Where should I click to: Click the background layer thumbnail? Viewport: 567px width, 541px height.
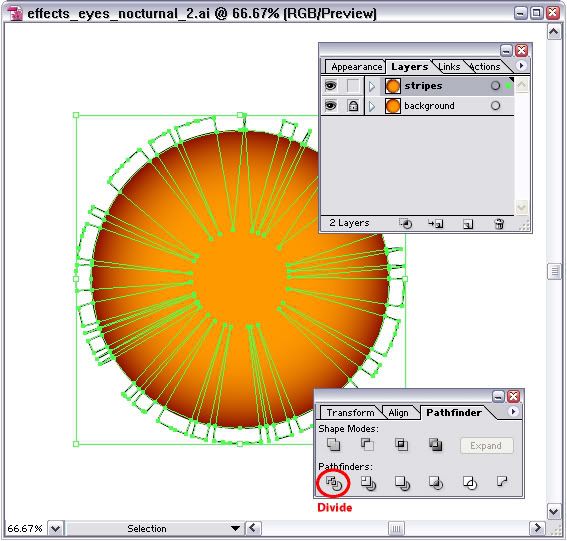pos(393,106)
